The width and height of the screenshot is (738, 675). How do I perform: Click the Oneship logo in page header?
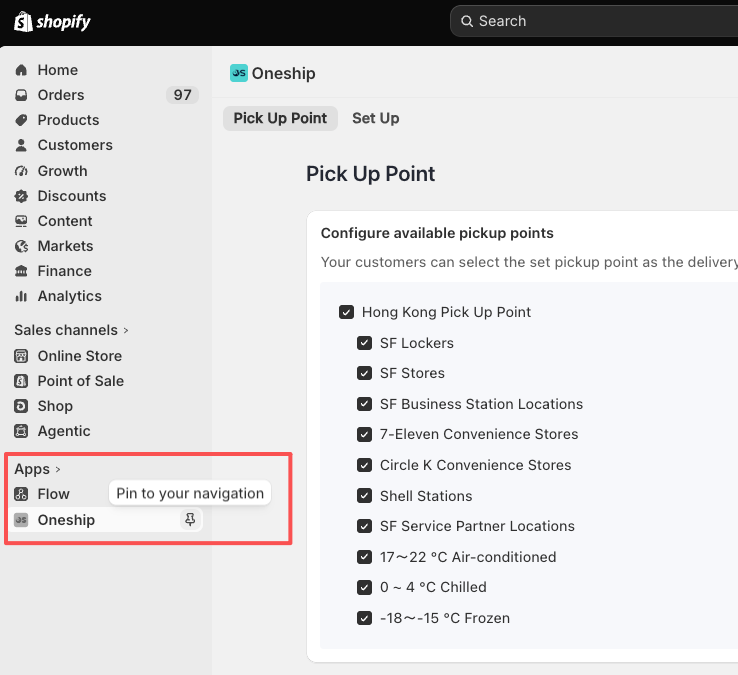coord(239,73)
